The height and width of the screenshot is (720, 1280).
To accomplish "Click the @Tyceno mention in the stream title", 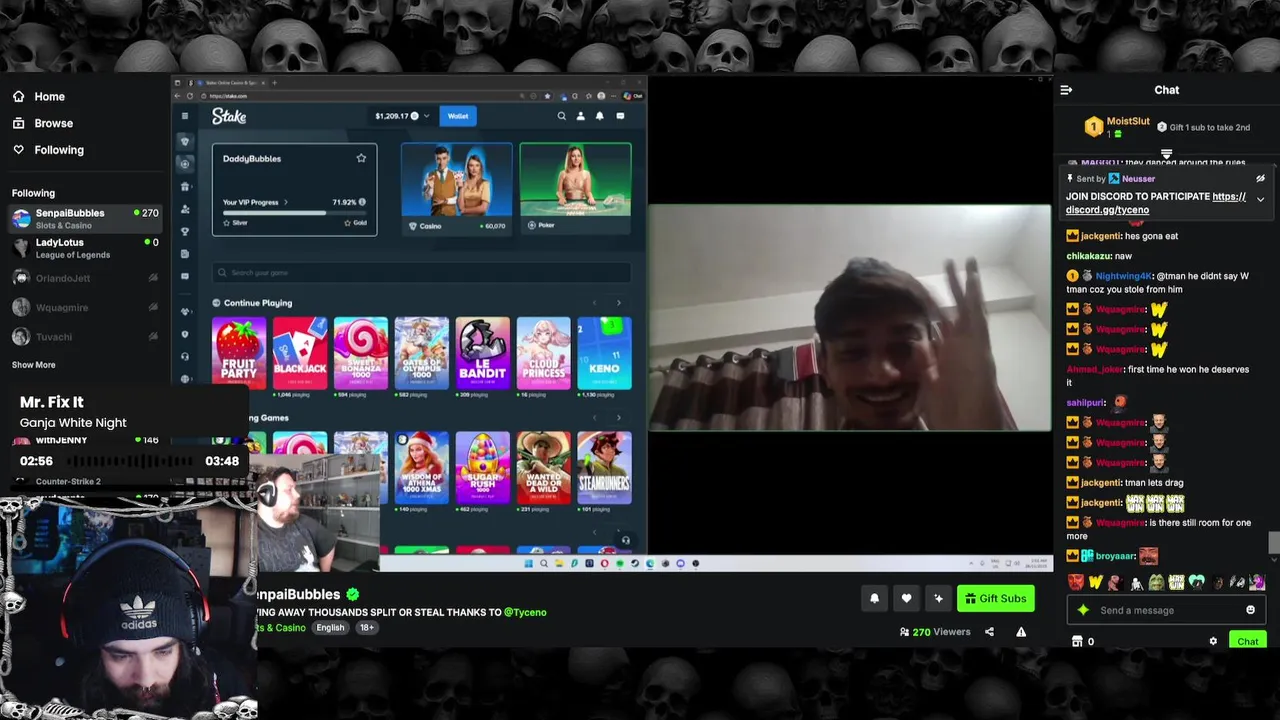I will coord(525,612).
